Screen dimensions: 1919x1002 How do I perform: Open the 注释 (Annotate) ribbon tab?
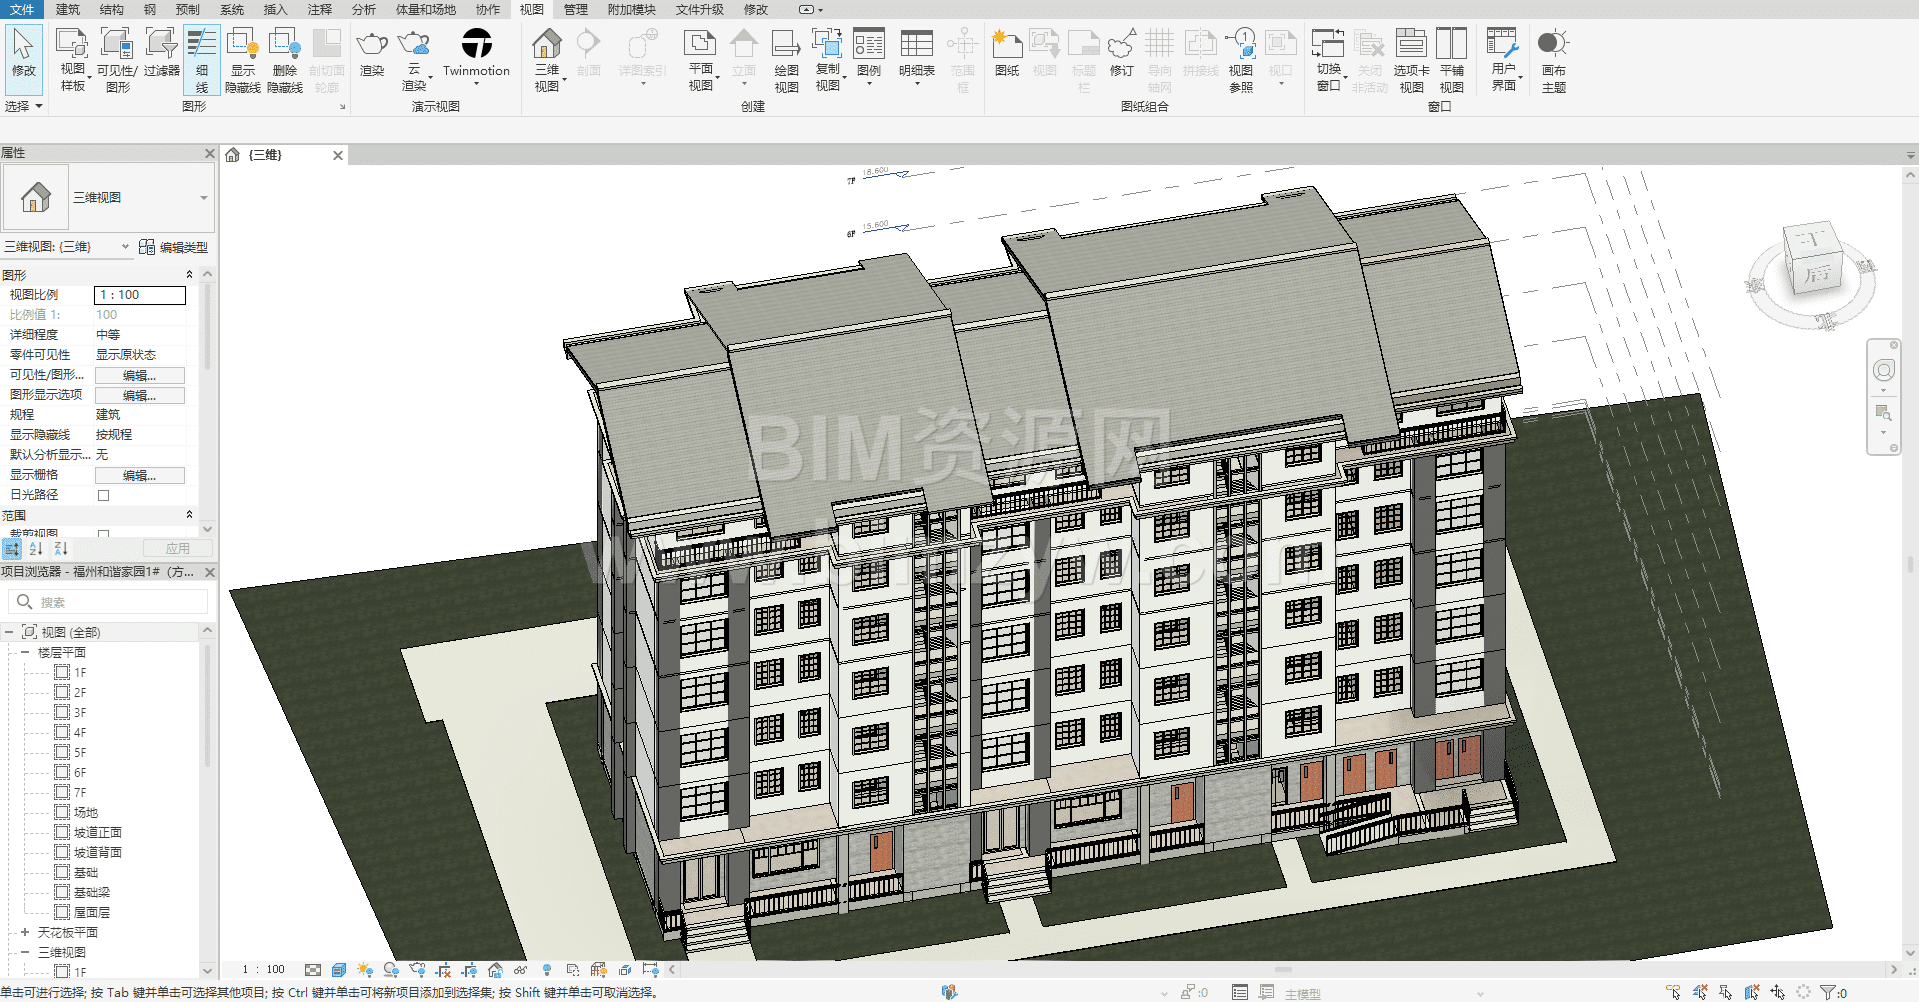(x=320, y=9)
